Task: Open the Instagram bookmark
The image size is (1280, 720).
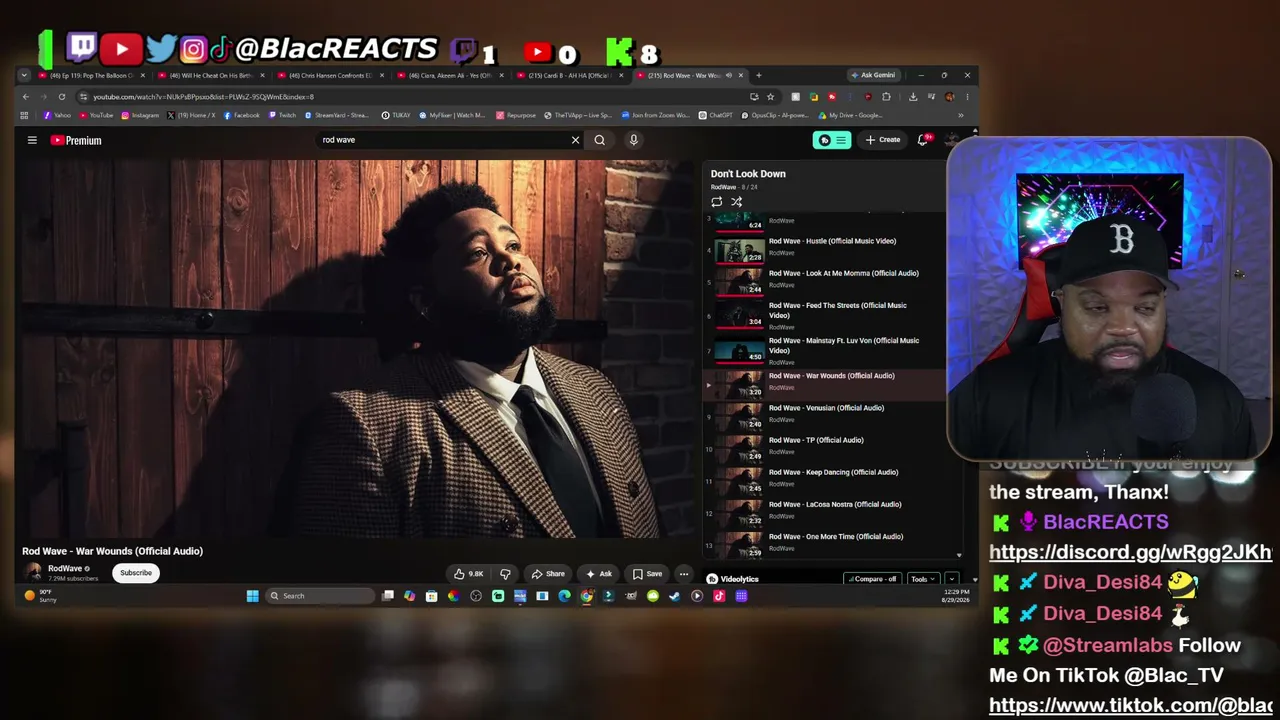Action: click(140, 115)
